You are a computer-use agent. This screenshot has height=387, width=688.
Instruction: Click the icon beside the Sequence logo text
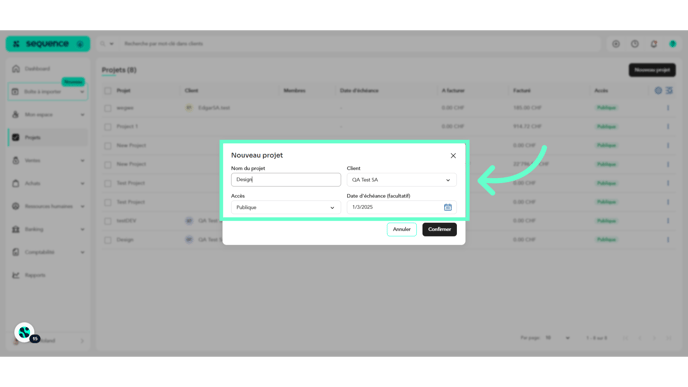80,44
